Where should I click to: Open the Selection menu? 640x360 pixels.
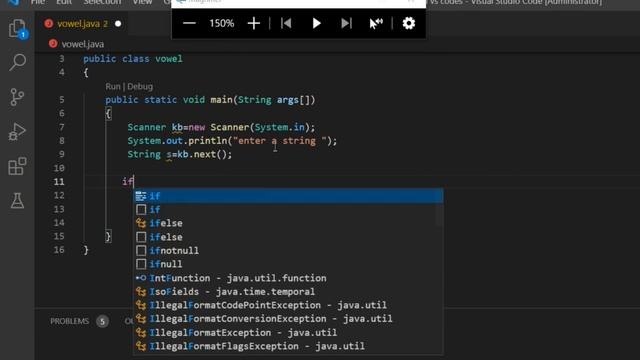(102, 2)
